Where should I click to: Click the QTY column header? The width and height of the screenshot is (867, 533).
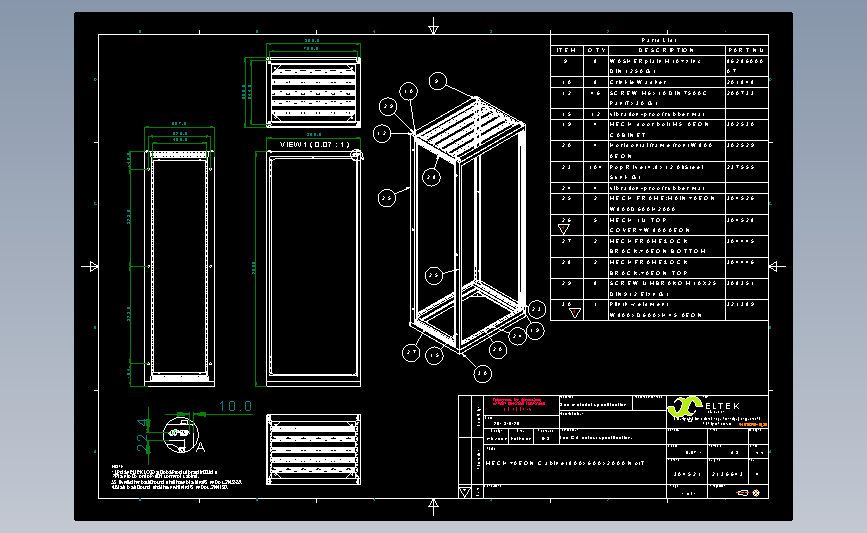tap(596, 50)
